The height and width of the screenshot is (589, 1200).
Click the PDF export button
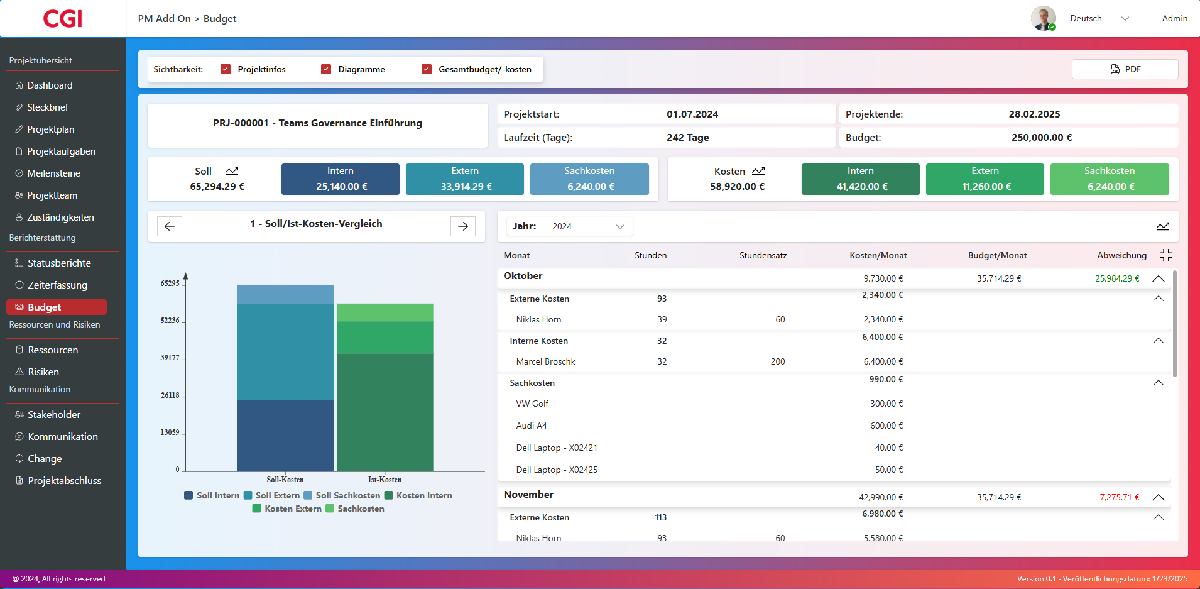(x=1125, y=69)
